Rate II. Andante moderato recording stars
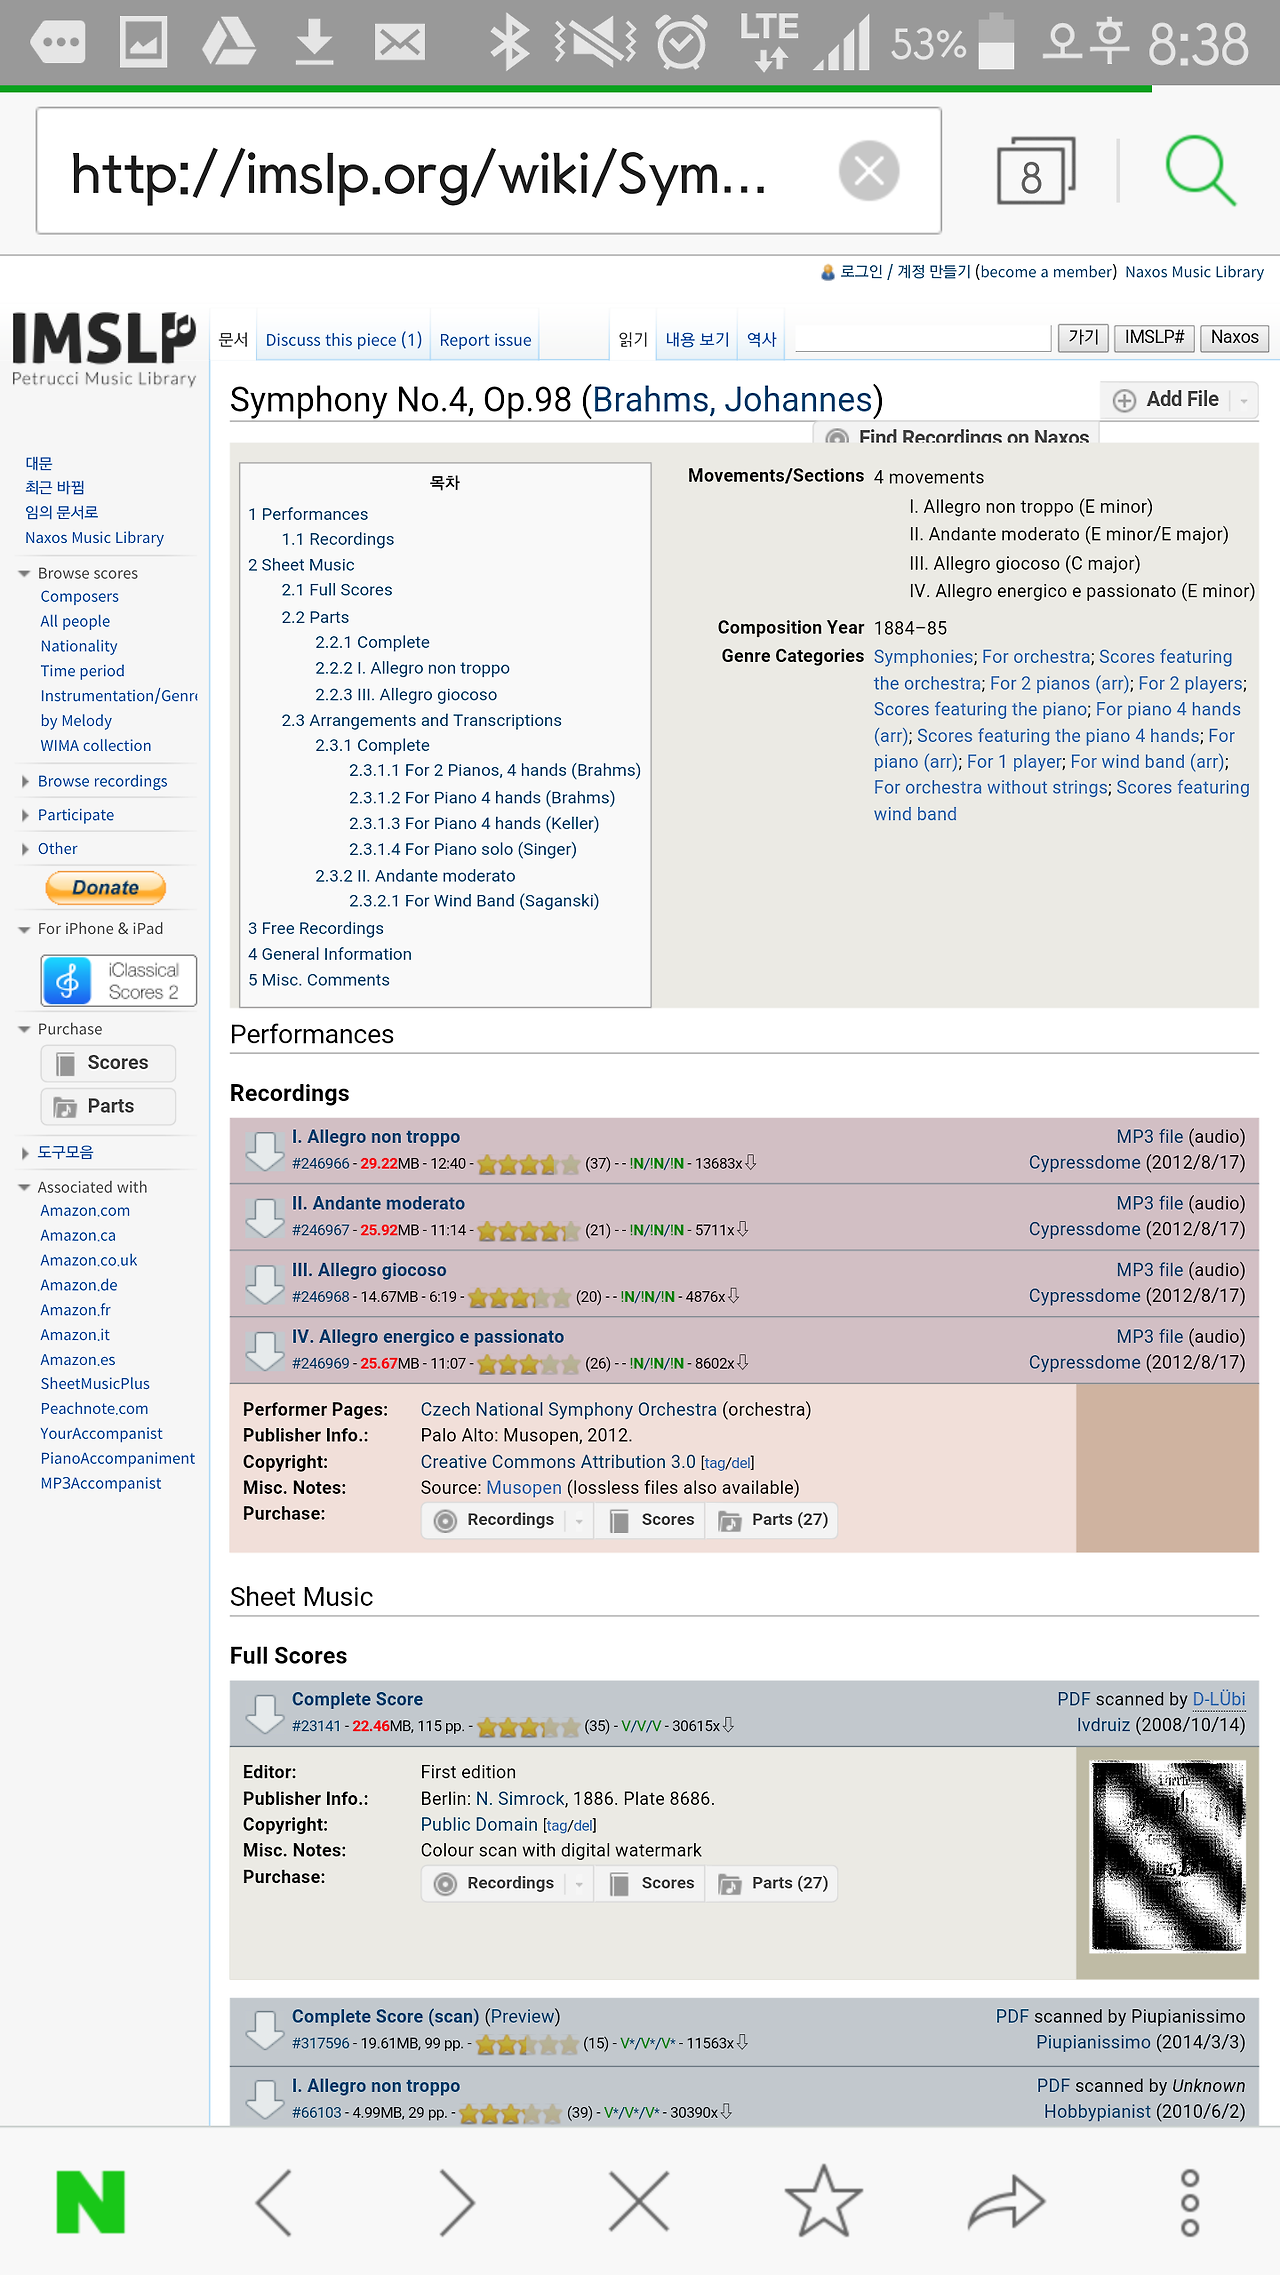 point(528,1231)
